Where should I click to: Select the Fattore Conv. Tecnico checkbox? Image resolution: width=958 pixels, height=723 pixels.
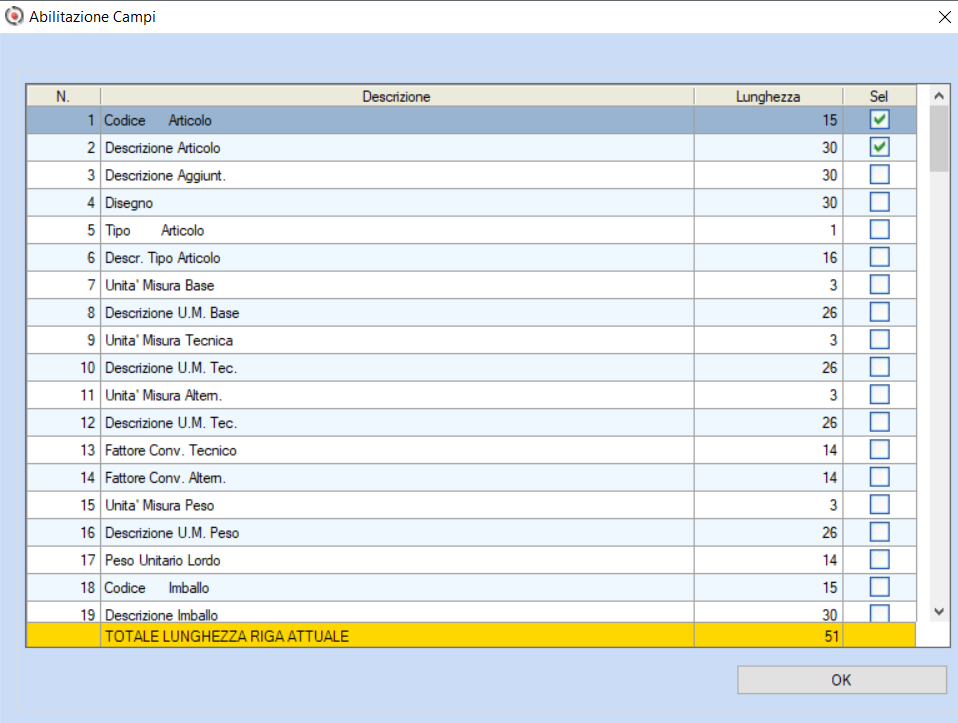[879, 450]
